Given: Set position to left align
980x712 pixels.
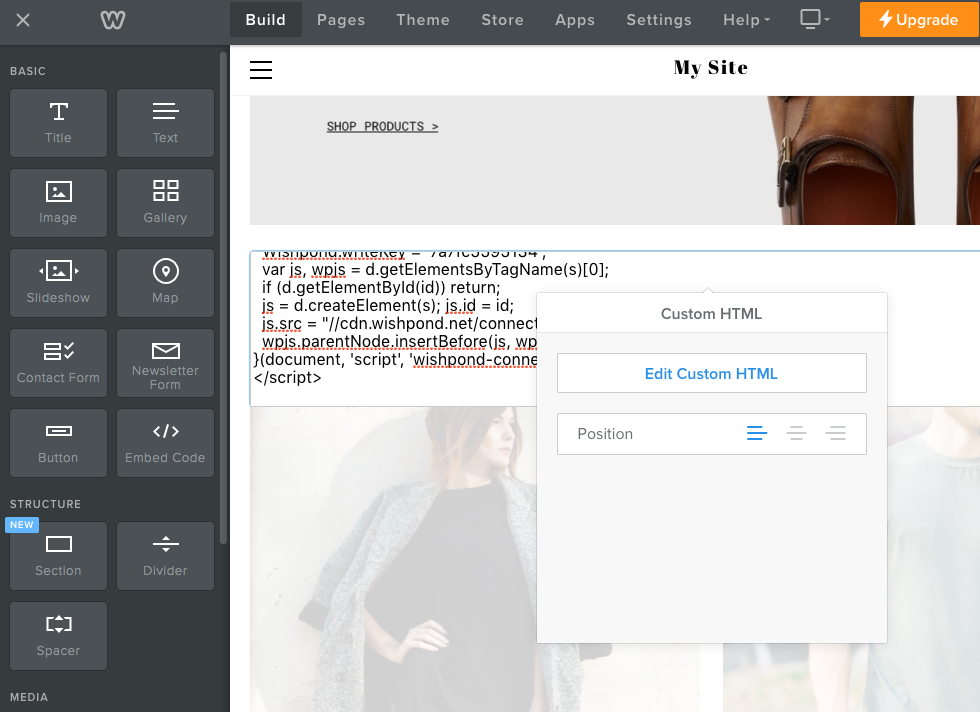Looking at the screenshot, I should pos(757,433).
